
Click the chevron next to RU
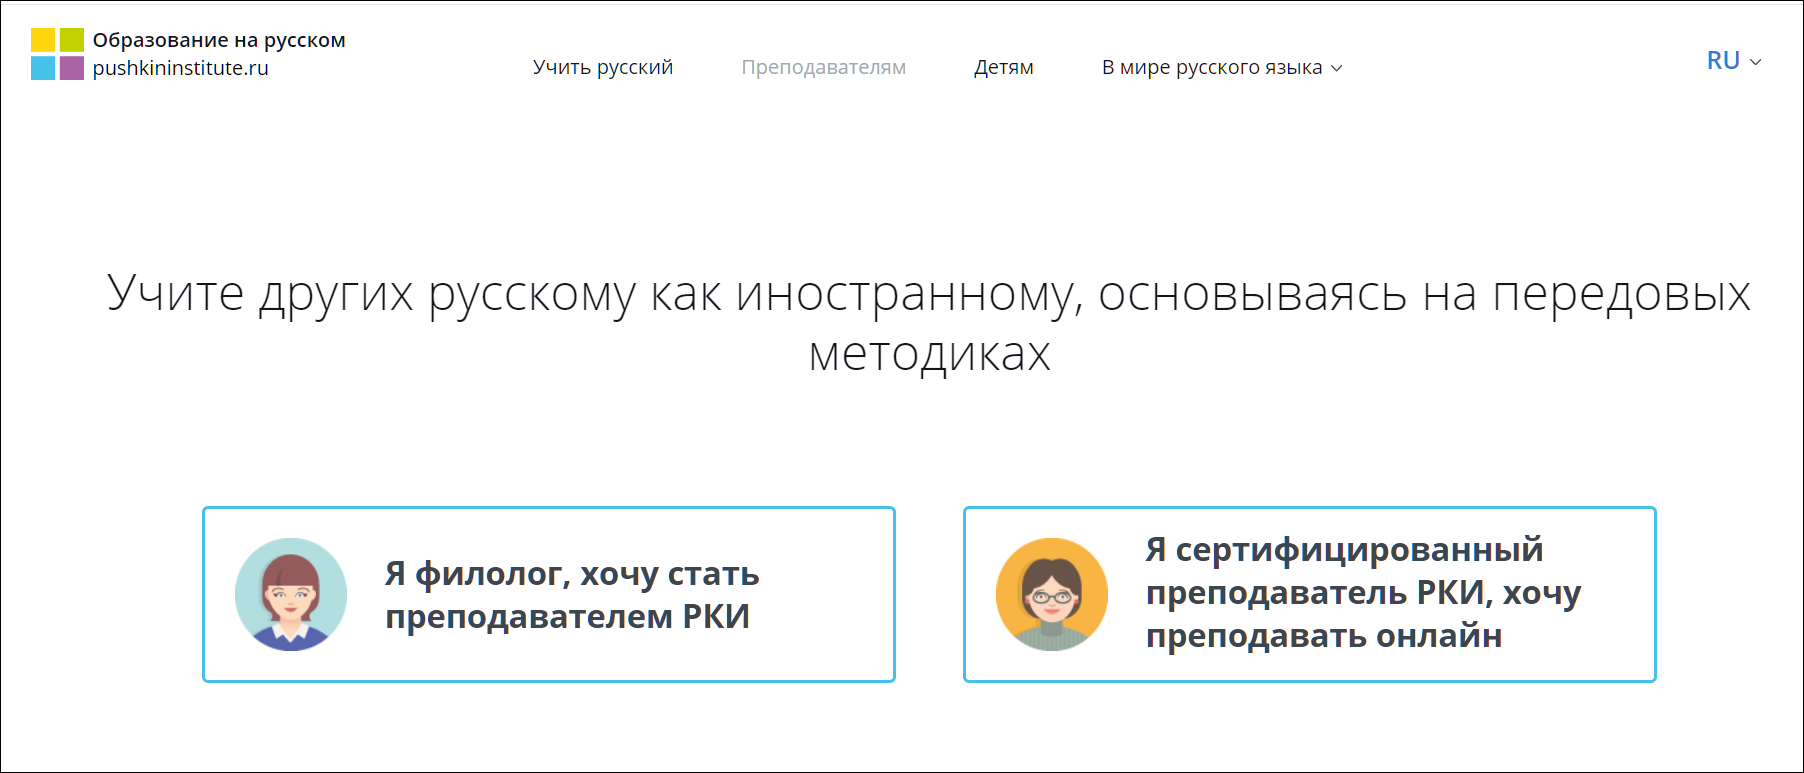[1755, 62]
